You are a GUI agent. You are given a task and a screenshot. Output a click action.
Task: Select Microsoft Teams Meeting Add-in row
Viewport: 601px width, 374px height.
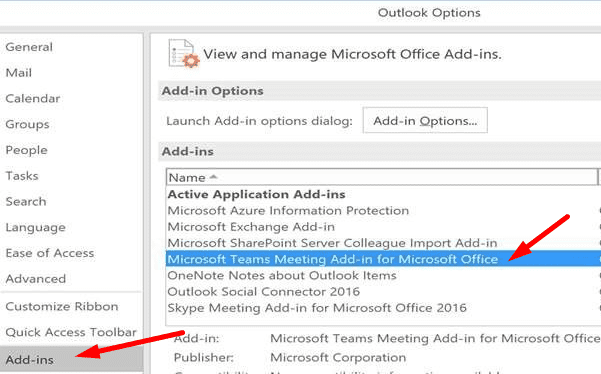coord(383,259)
